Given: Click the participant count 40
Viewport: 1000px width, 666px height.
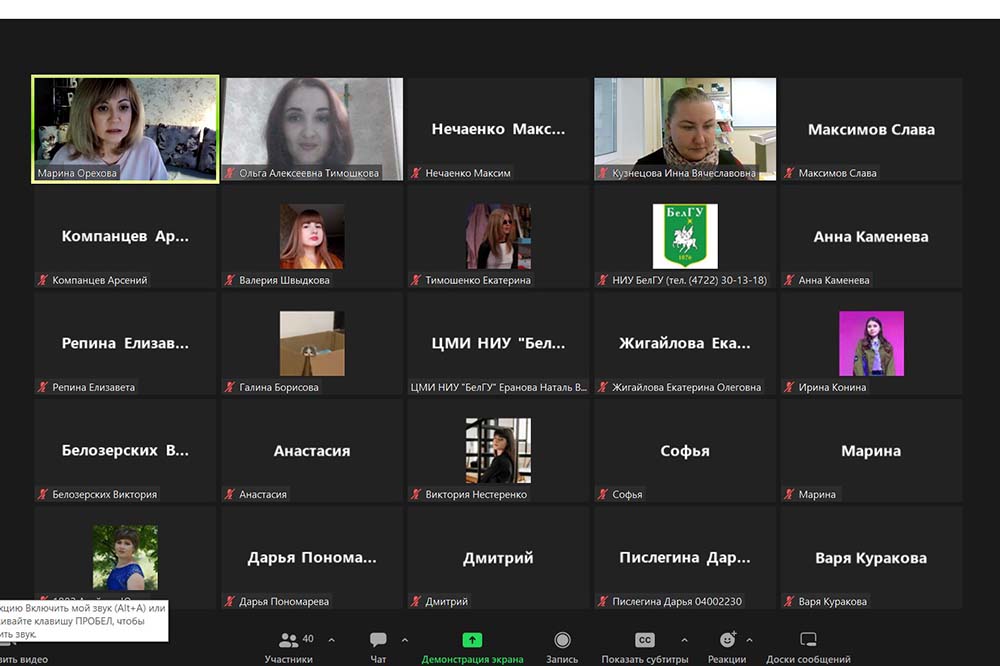Looking at the screenshot, I should coord(308,639).
